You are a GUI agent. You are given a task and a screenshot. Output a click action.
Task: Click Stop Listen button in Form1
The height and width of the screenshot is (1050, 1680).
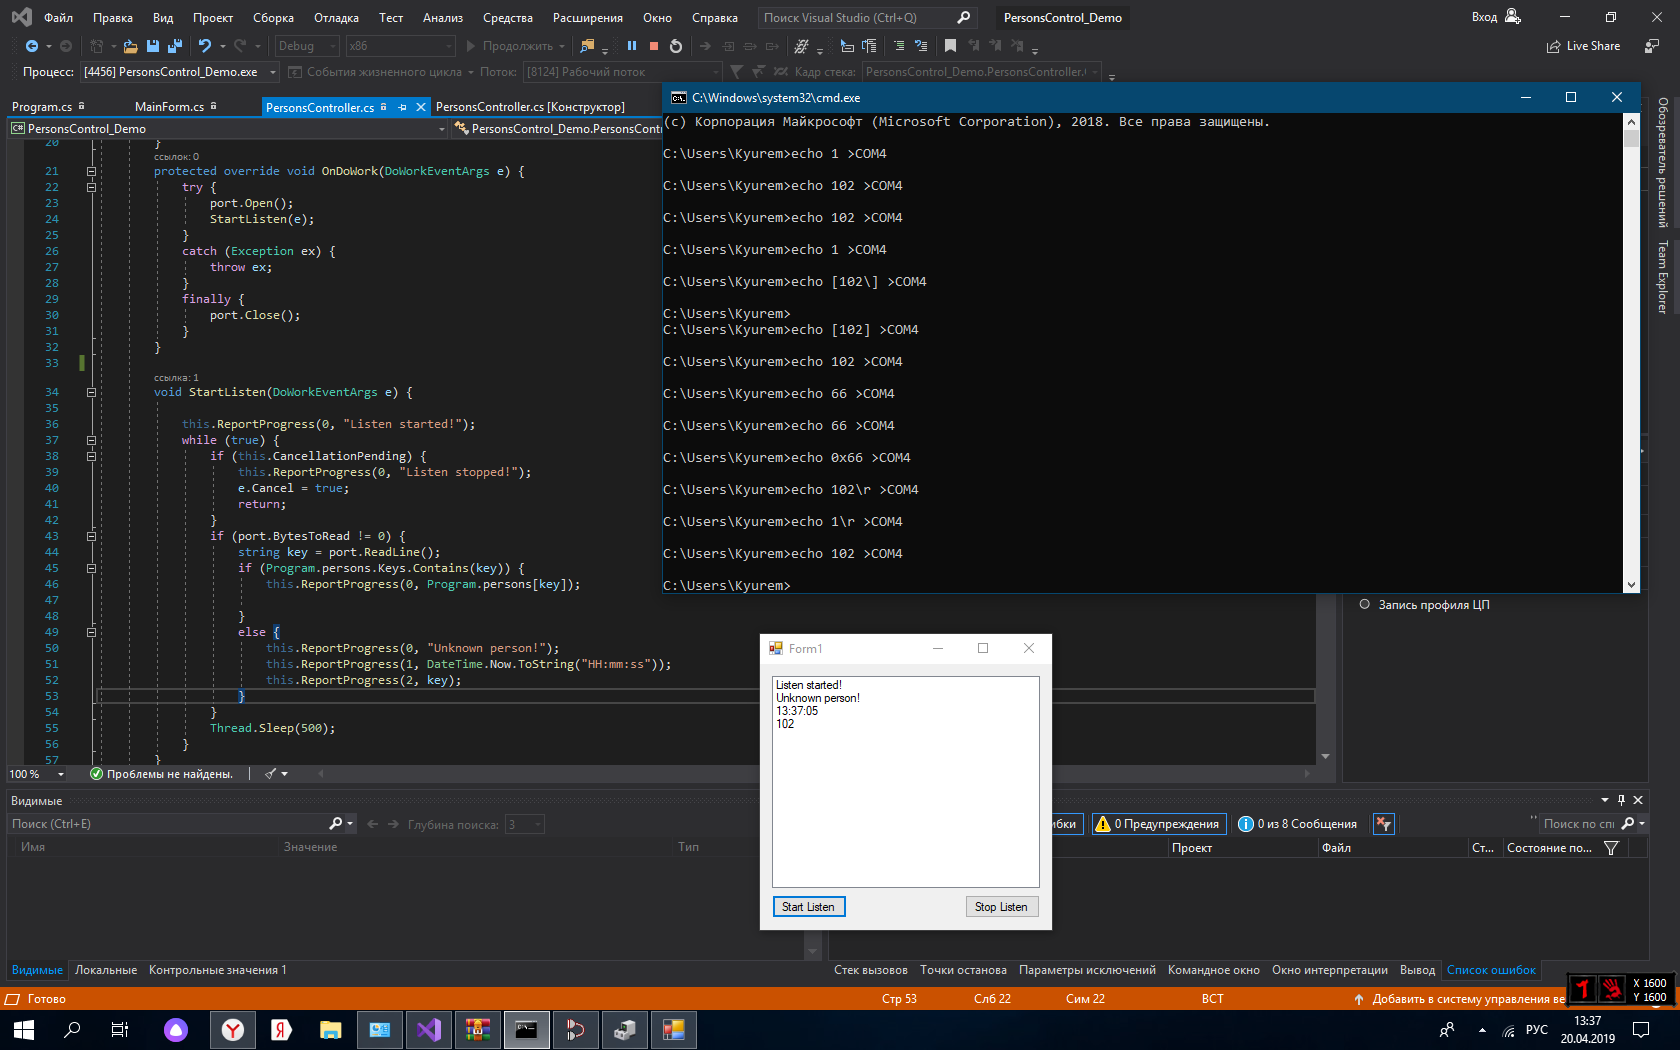(1002, 907)
